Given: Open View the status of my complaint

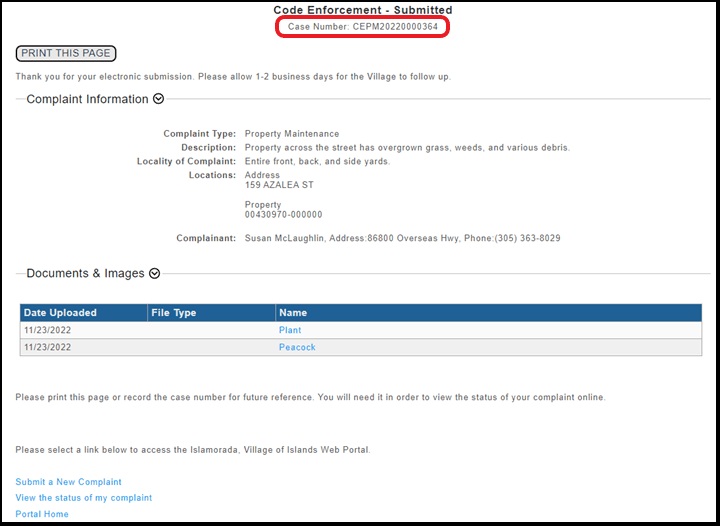Looking at the screenshot, I should point(84,498).
